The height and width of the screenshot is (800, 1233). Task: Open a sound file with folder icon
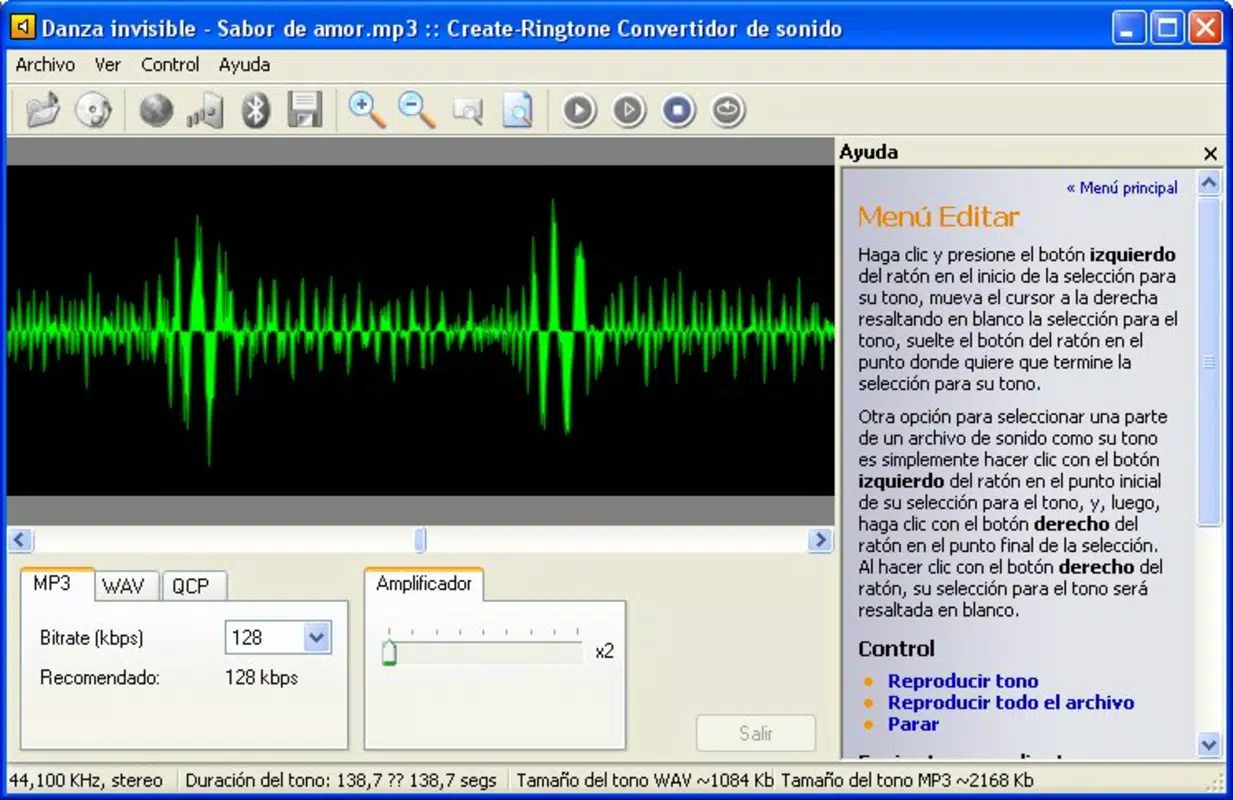[x=43, y=109]
